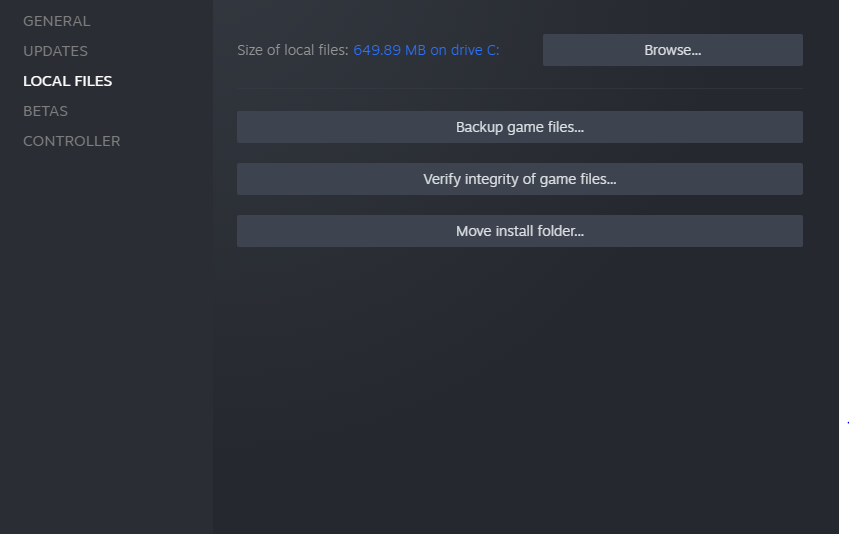View game update settings in sidebar
Screen dimensions: 849x534
tap(55, 51)
